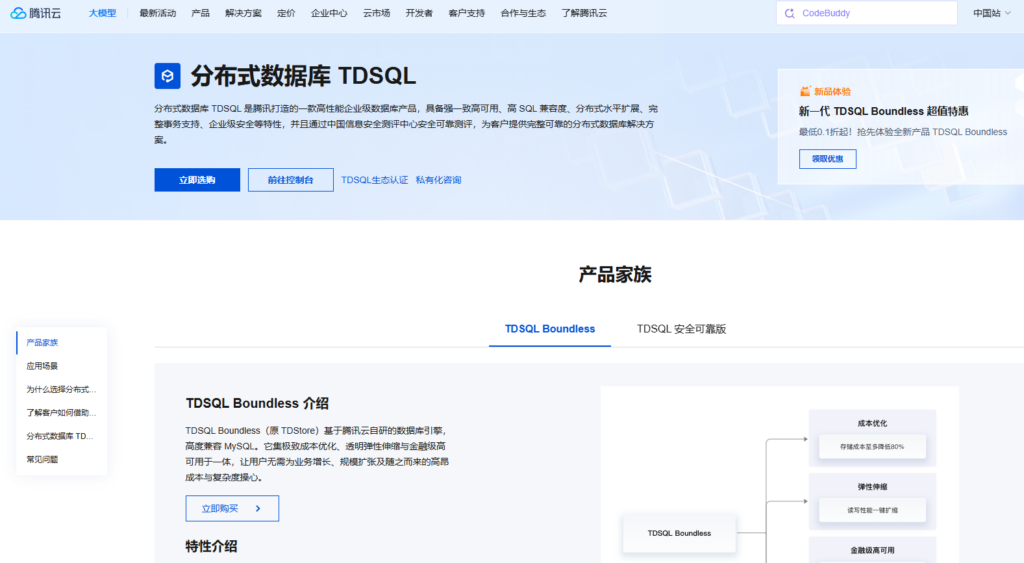Open the 开发者 menu

(x=419, y=13)
